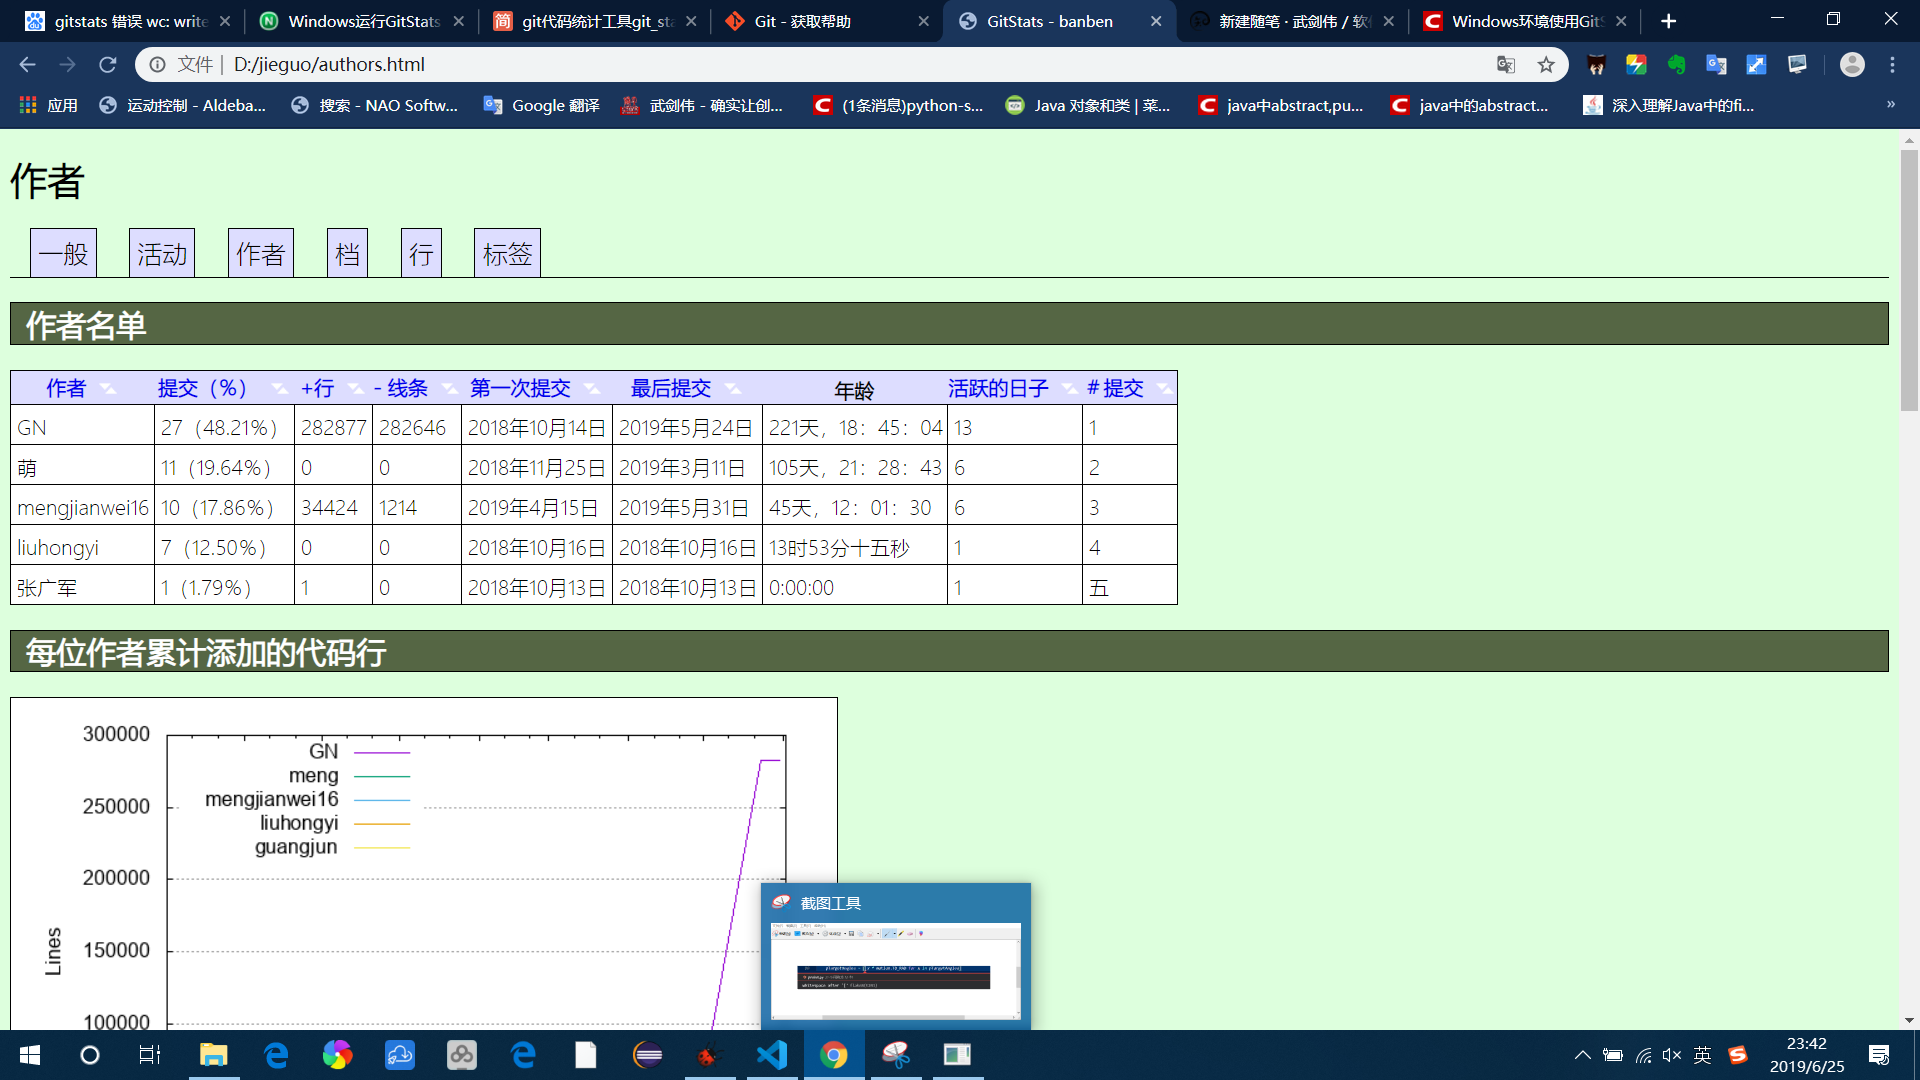Reload the authors.html page
Screen dimensions: 1920x1080
click(x=108, y=65)
